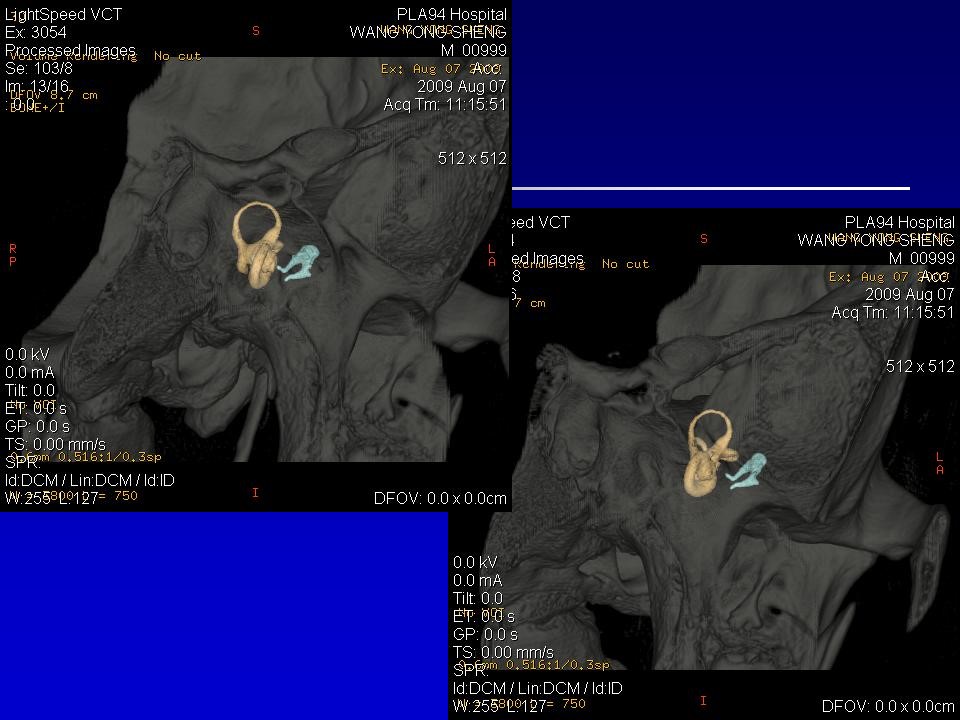Select "TS: 0.00 mm/s" in the upper-left scan

(x=55, y=444)
